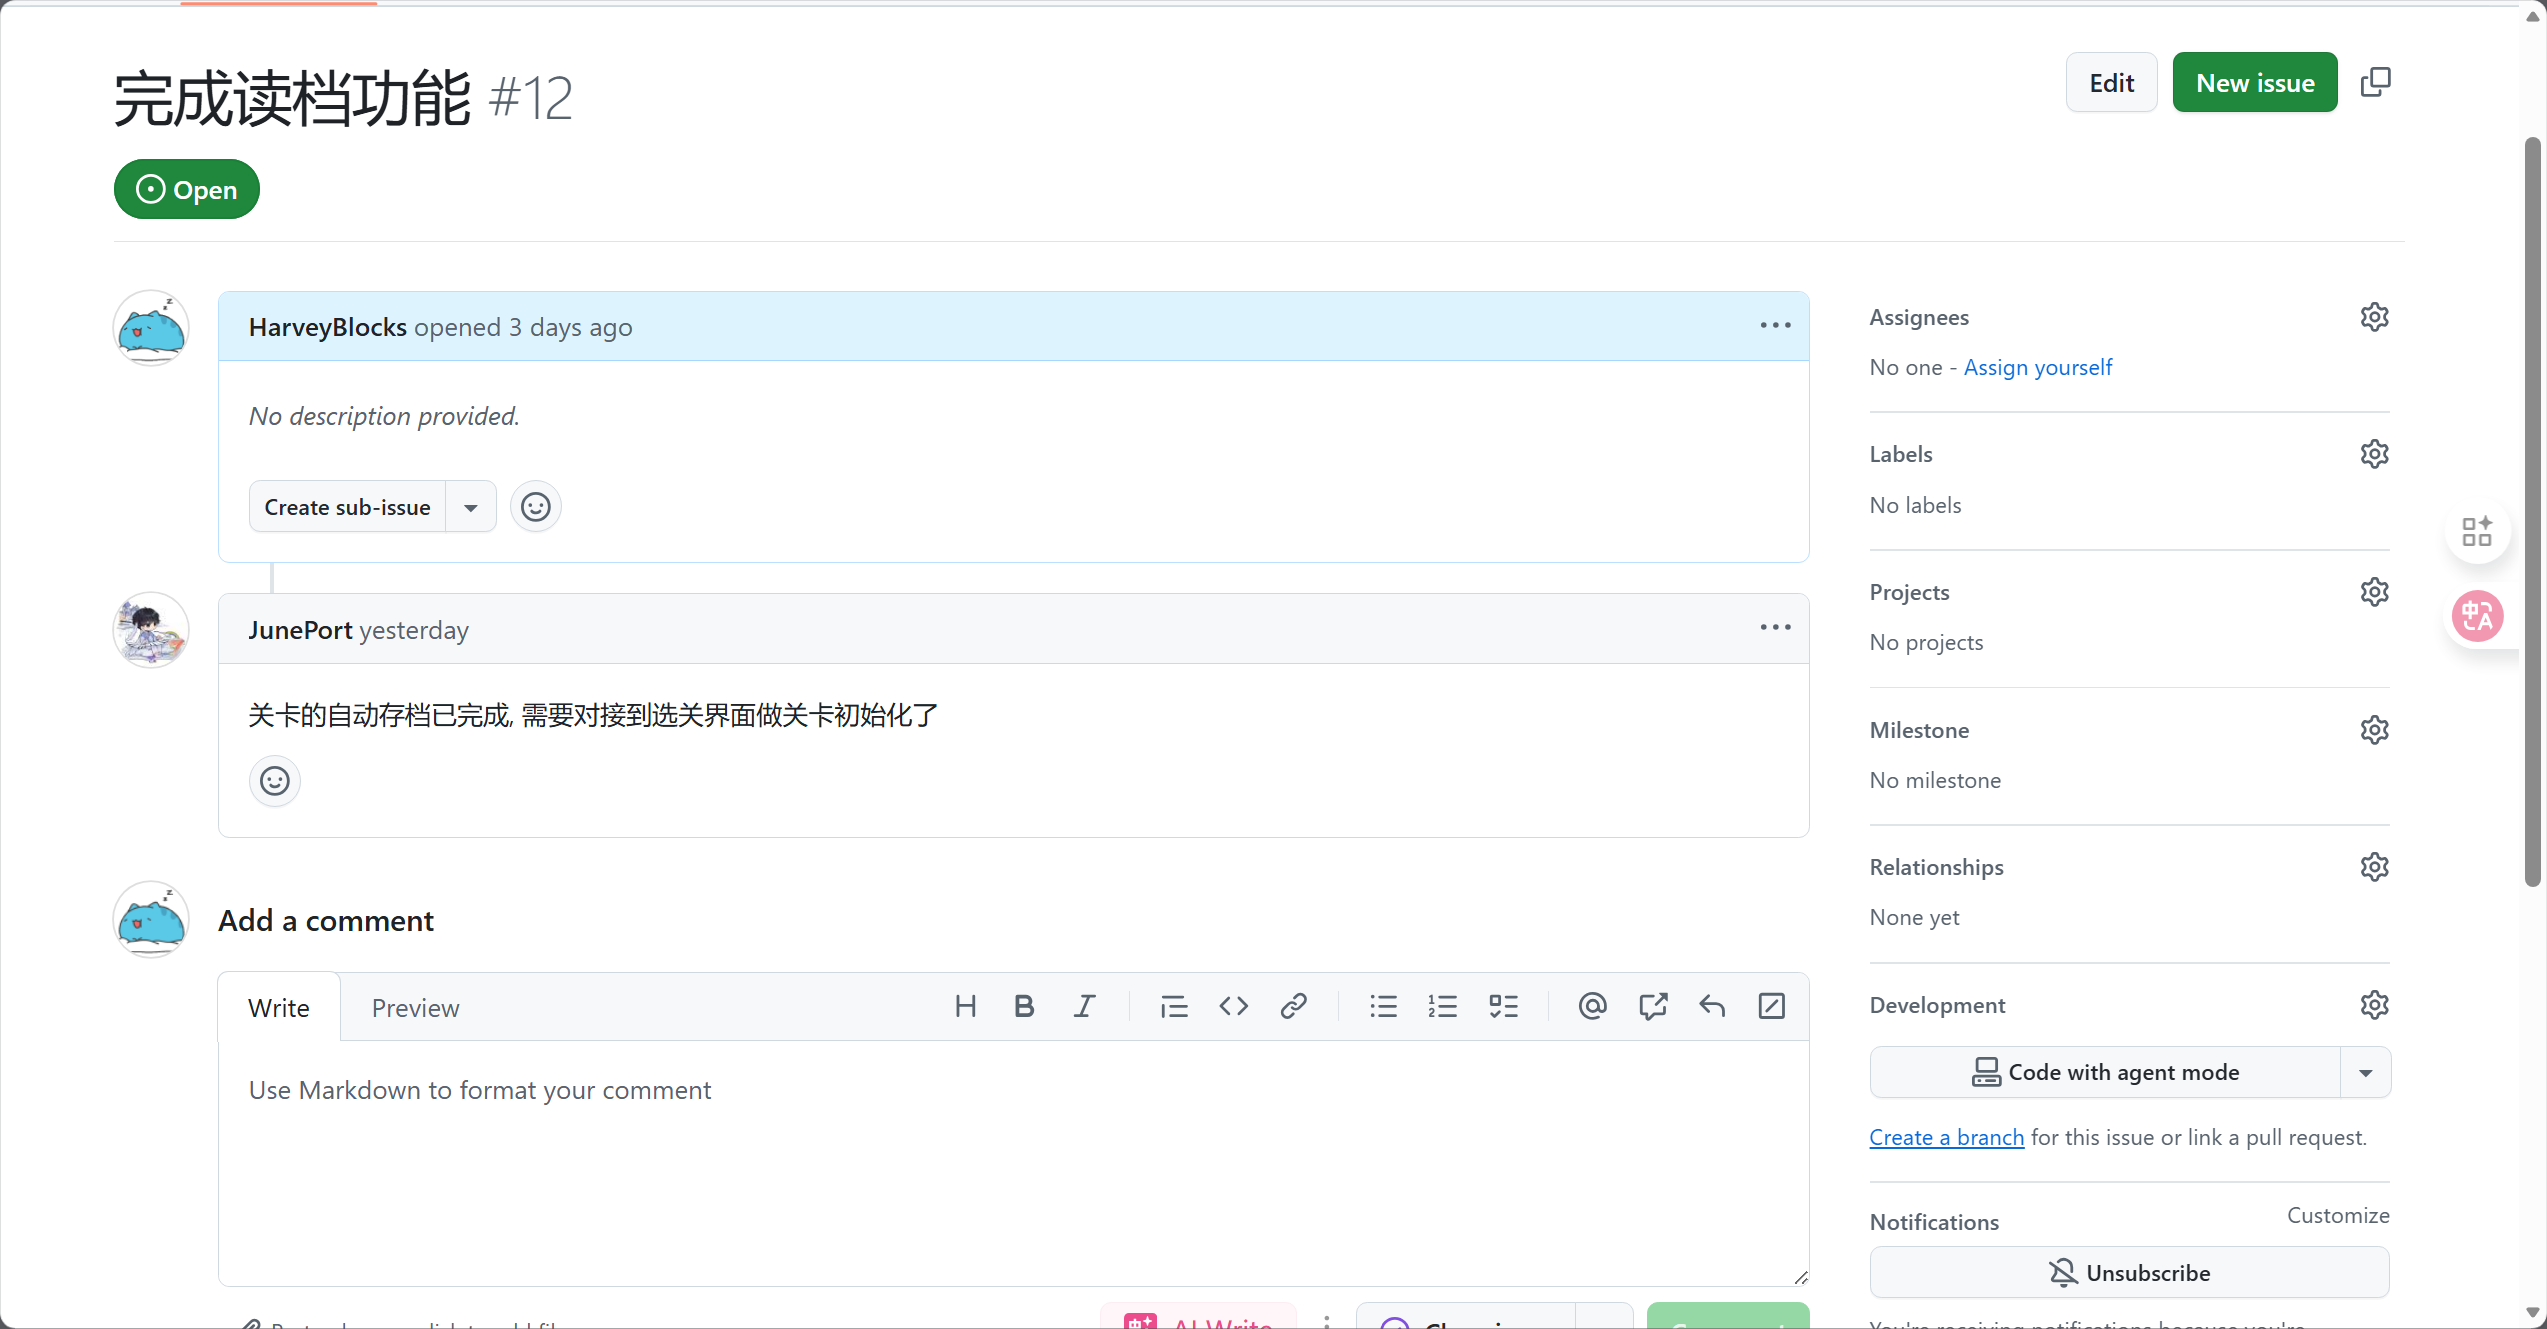Insert a code block with the code icon
The width and height of the screenshot is (2547, 1329).
coord(1233,1006)
